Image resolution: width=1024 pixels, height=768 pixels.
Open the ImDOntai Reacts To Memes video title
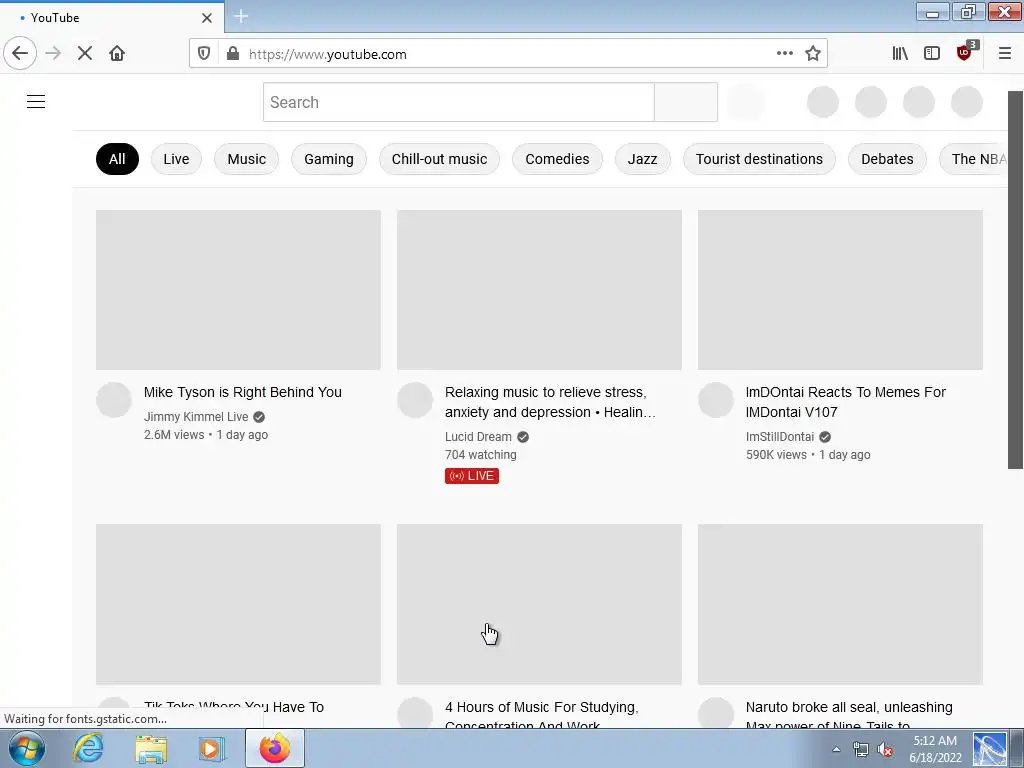[846, 402]
